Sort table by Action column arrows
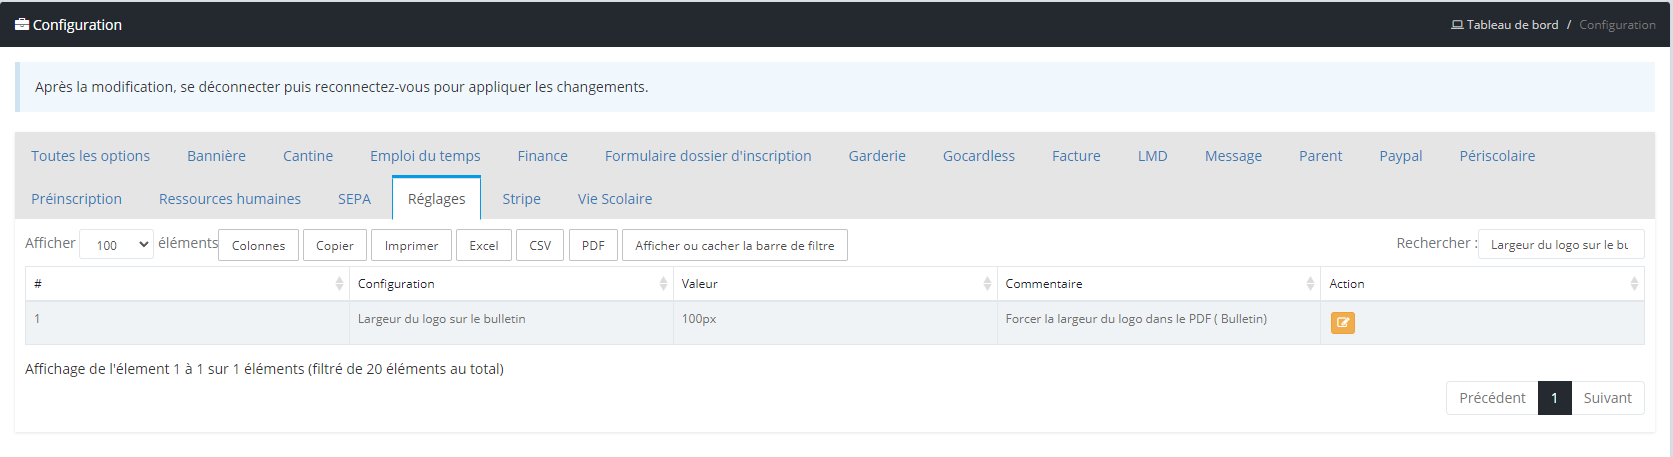 (x=1634, y=284)
